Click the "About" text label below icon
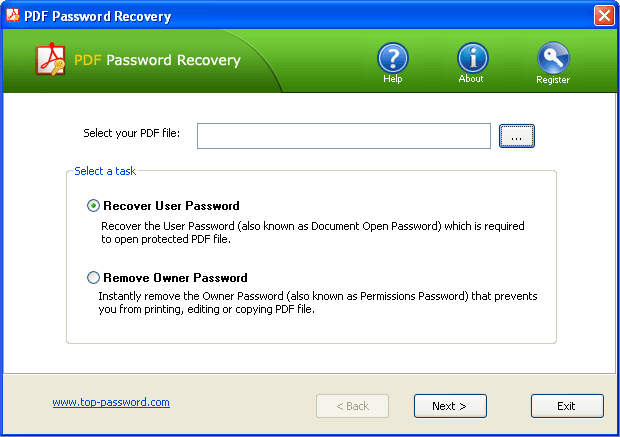This screenshot has width=620, height=437. point(471,79)
